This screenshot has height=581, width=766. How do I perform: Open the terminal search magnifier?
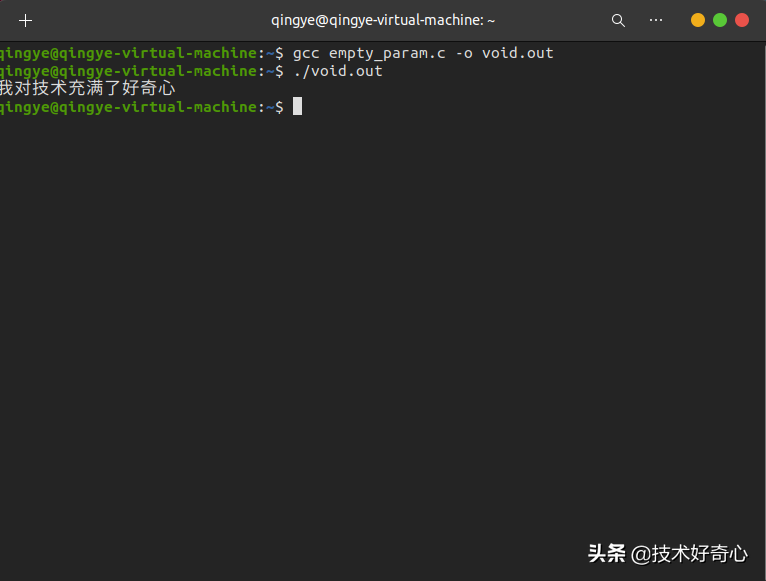point(618,21)
